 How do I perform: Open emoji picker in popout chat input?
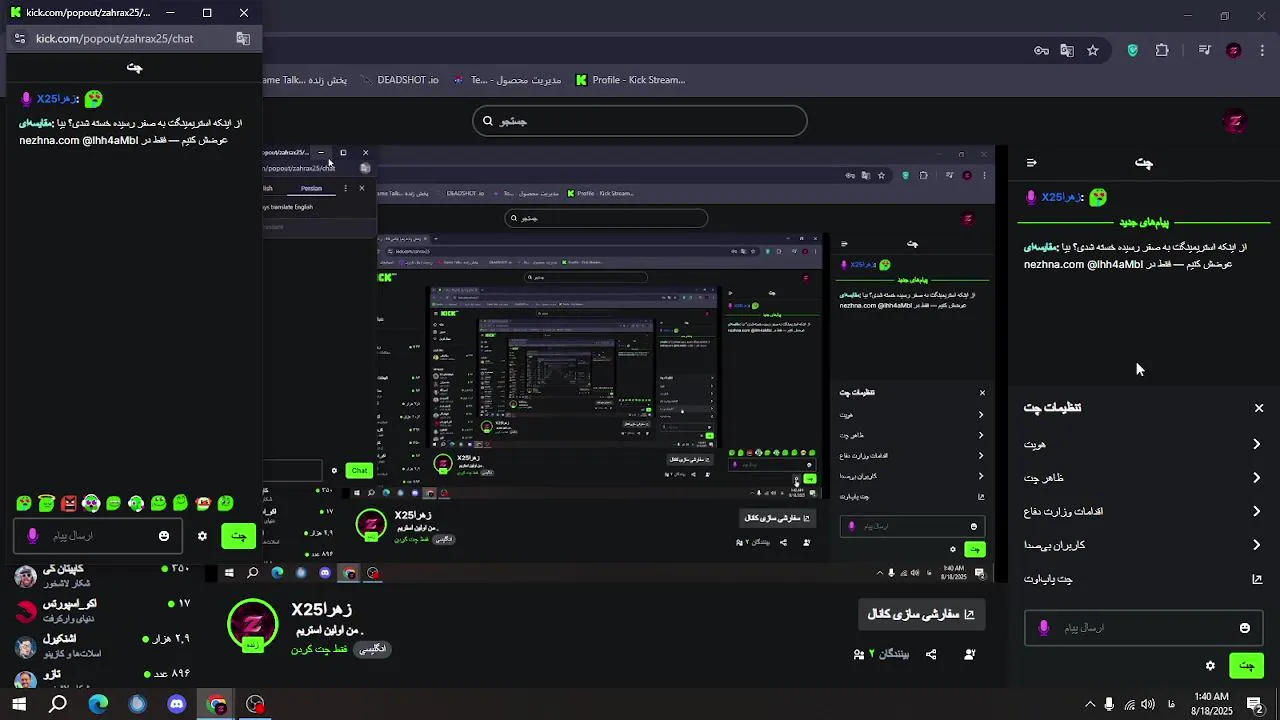(x=164, y=536)
